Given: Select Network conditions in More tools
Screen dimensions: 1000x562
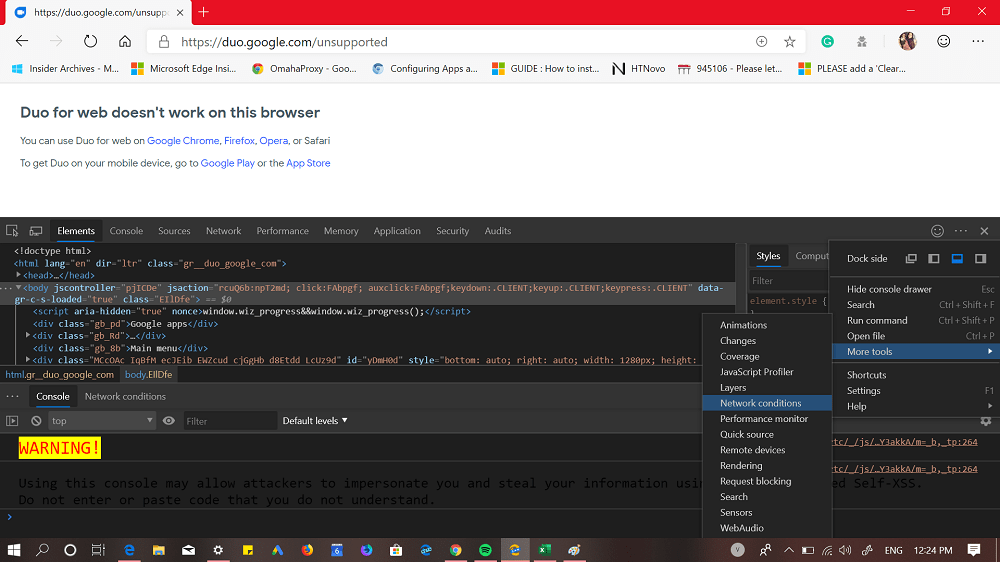Looking at the screenshot, I should (x=767, y=403).
